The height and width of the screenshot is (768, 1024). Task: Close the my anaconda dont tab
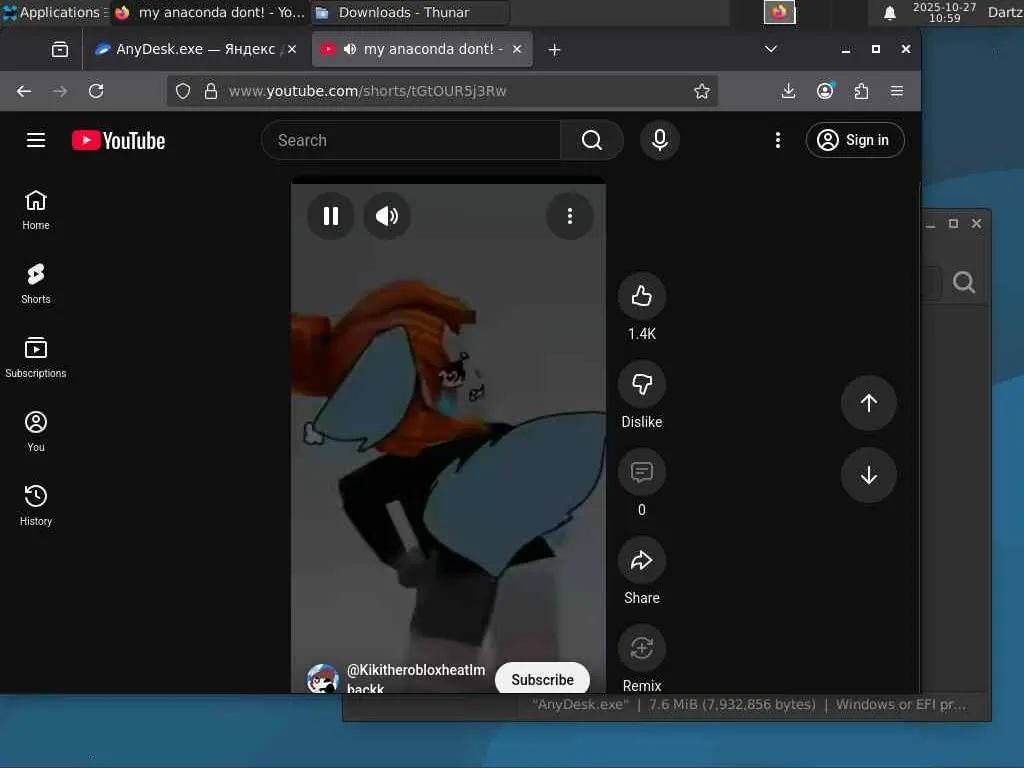point(517,49)
